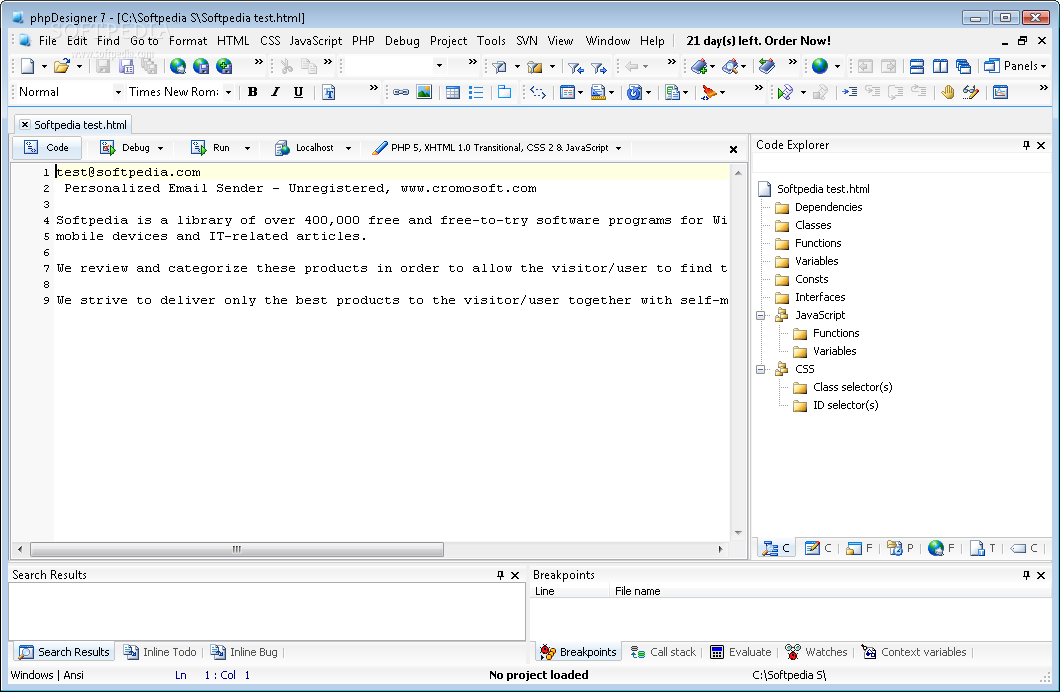Select the Dependencies folder in Code Explorer
The width and height of the screenshot is (1060, 692).
819,207
